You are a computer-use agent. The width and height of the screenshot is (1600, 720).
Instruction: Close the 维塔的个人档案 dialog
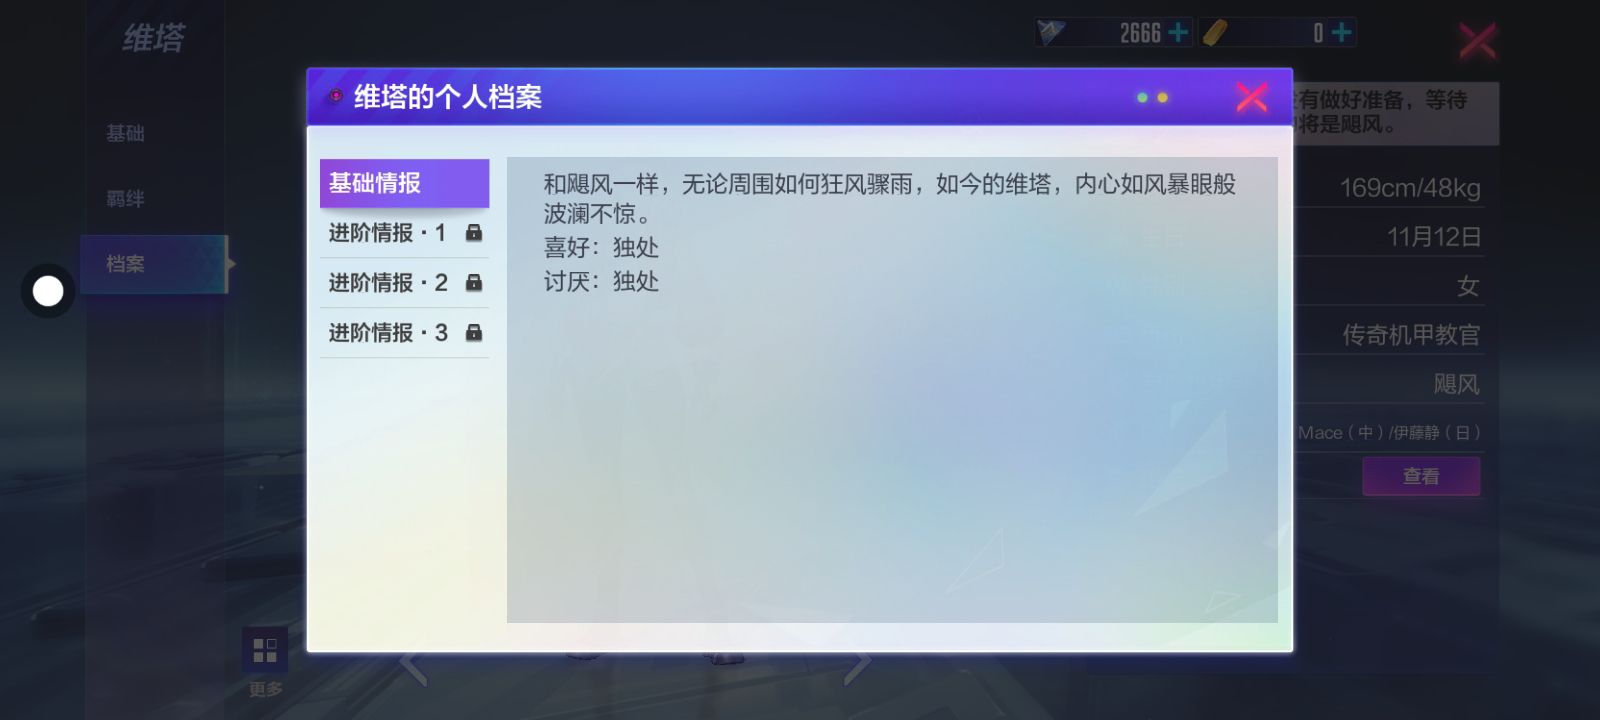(x=1251, y=97)
